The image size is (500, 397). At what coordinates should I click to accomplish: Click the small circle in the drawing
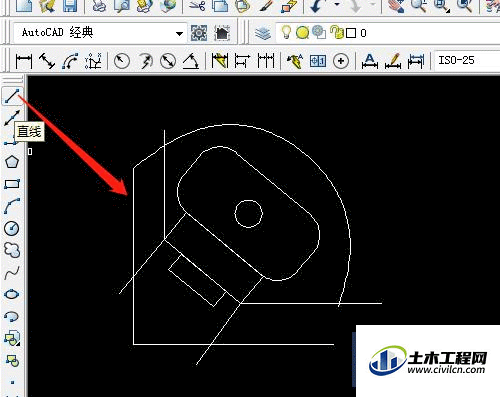pos(249,214)
